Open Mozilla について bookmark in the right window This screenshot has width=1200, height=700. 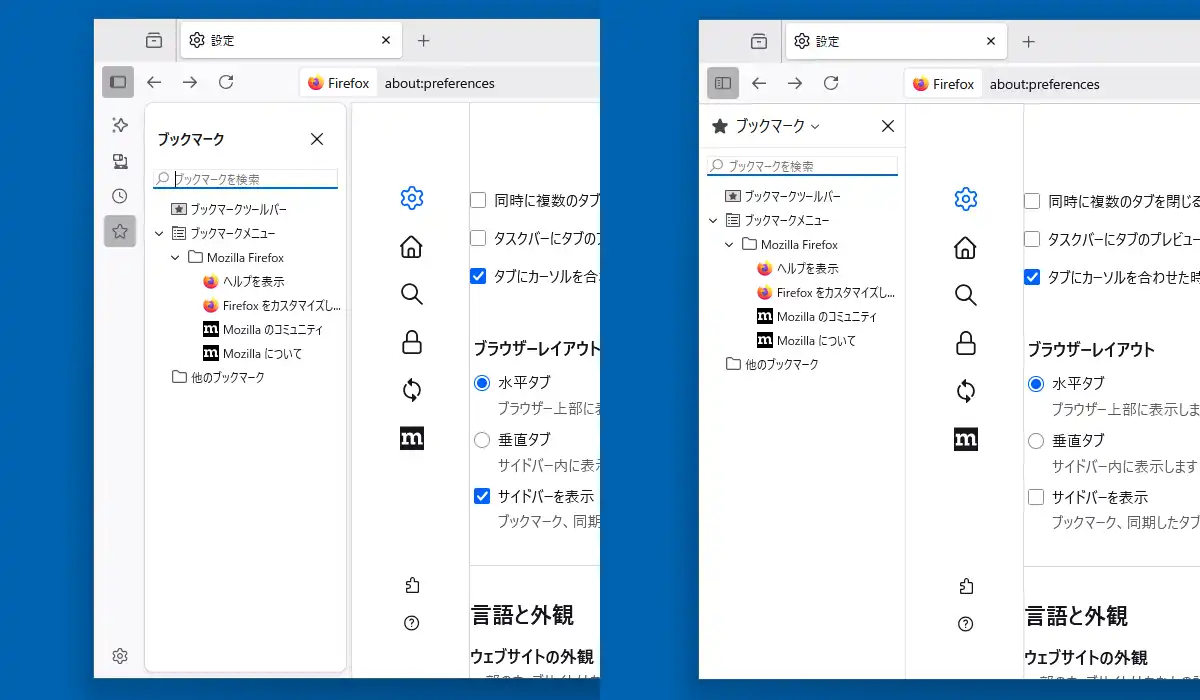807,340
